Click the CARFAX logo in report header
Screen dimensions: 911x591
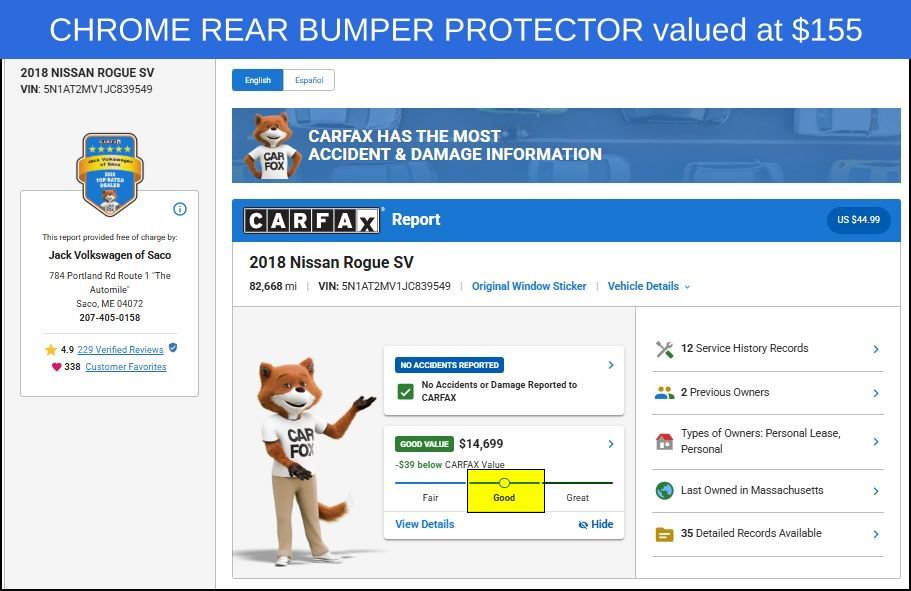(x=311, y=221)
